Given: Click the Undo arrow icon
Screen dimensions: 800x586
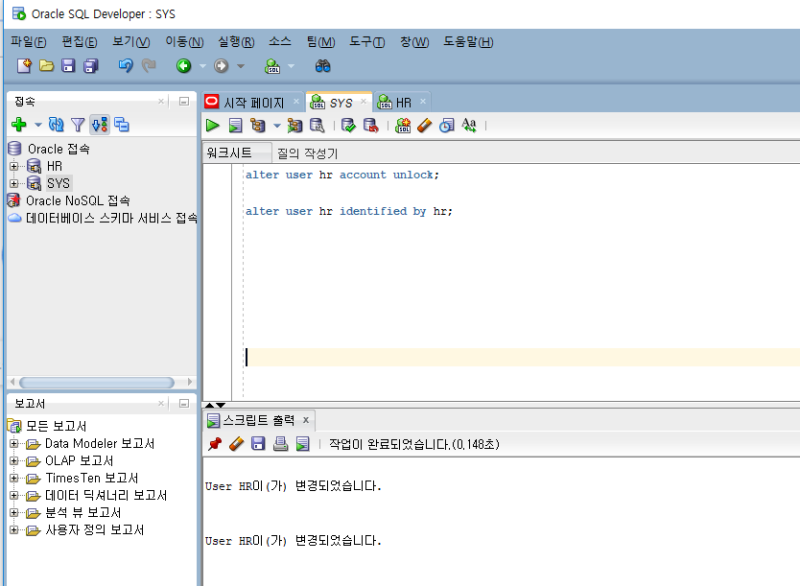Looking at the screenshot, I should coord(126,66).
